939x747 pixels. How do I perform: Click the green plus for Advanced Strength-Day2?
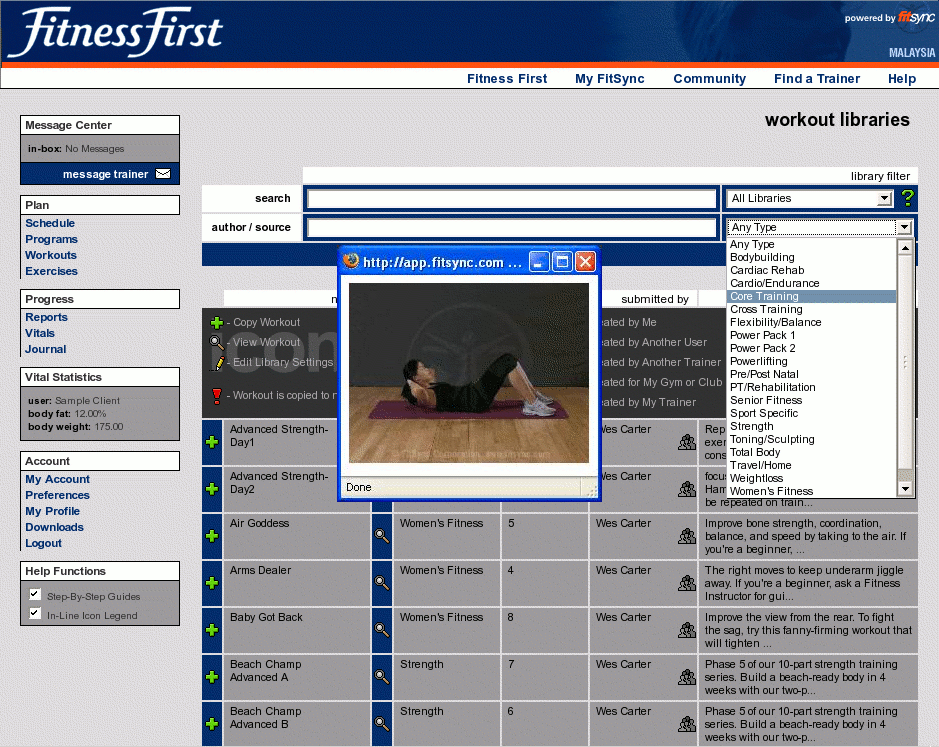(212, 489)
